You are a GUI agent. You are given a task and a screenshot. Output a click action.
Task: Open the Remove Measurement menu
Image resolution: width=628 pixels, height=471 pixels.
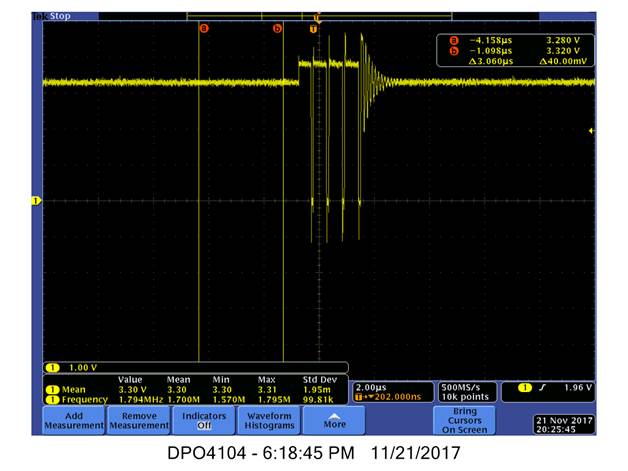pyautogui.click(x=139, y=421)
